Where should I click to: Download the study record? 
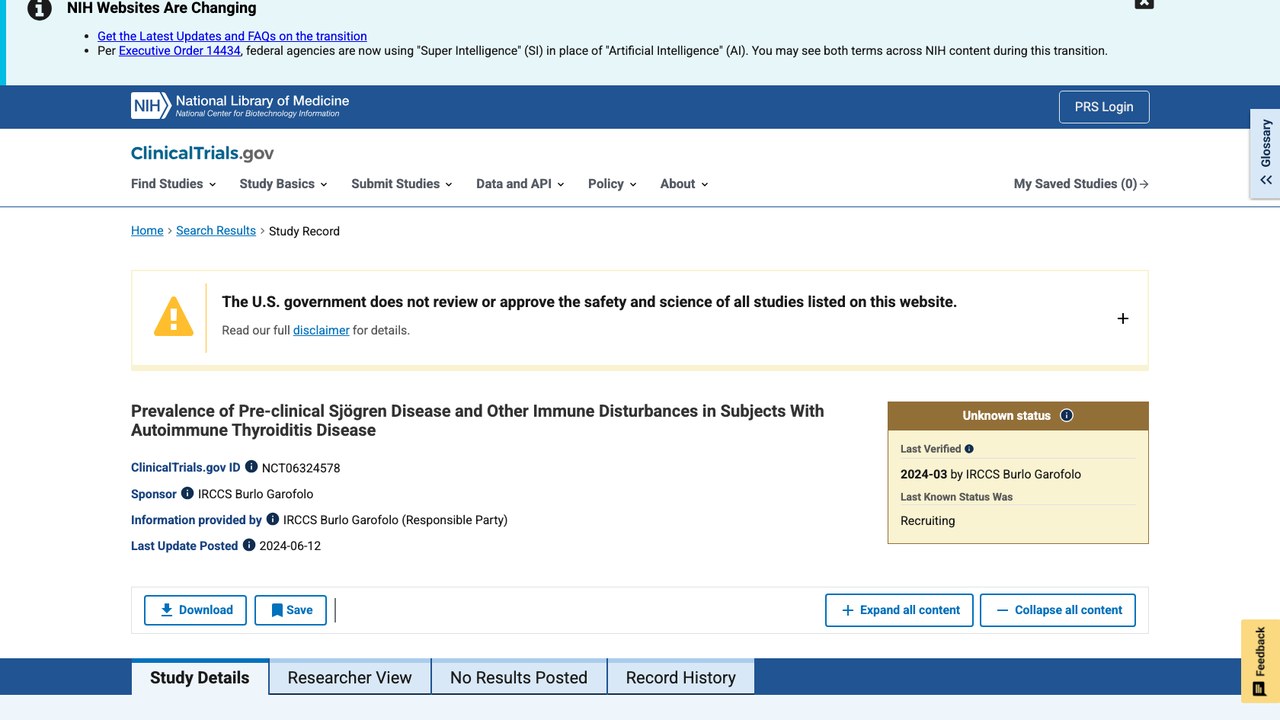tap(196, 610)
